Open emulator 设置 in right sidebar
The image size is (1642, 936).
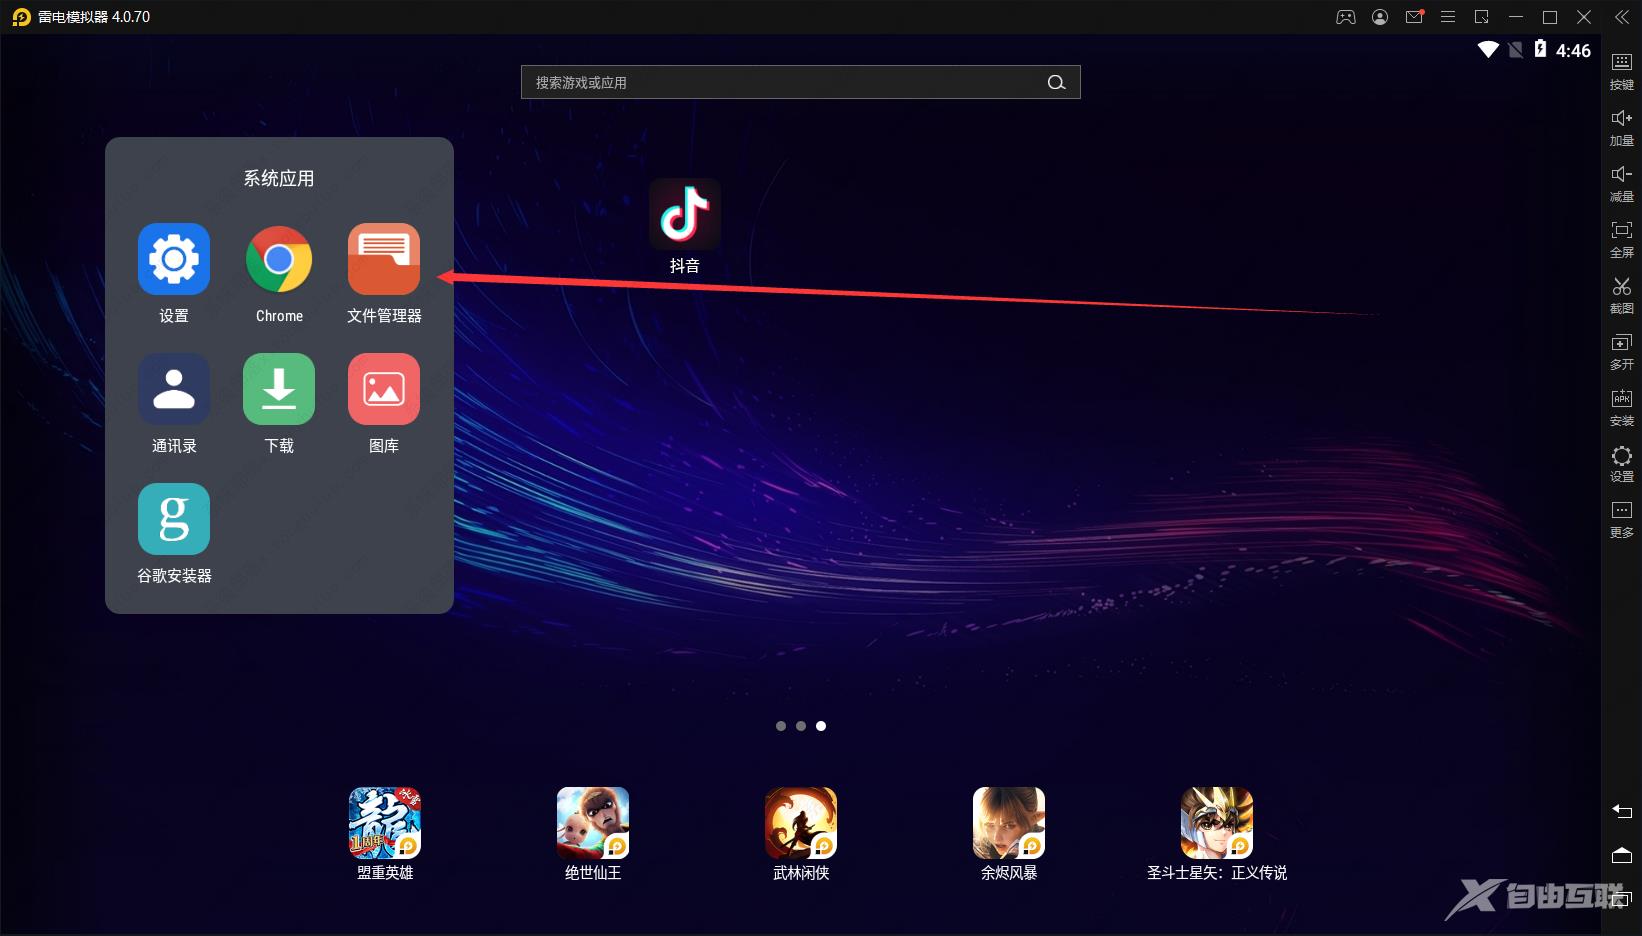coord(1622,463)
